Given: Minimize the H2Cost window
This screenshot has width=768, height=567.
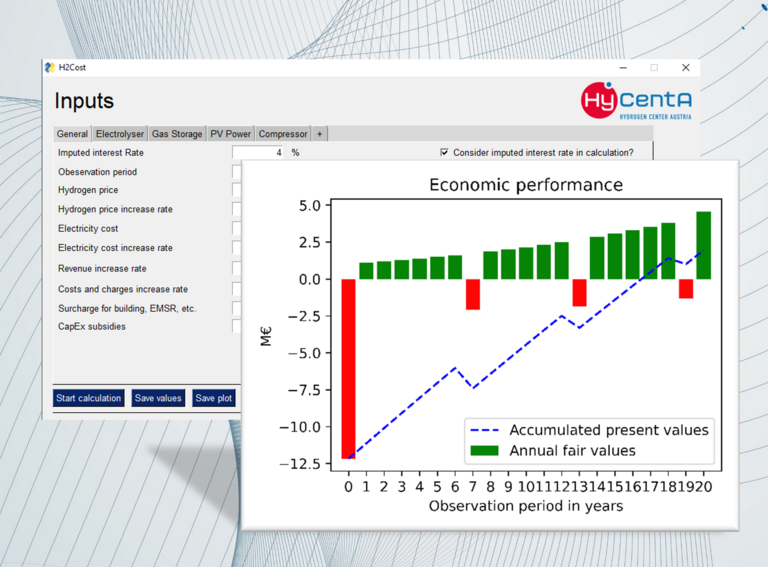Looking at the screenshot, I should tap(623, 68).
